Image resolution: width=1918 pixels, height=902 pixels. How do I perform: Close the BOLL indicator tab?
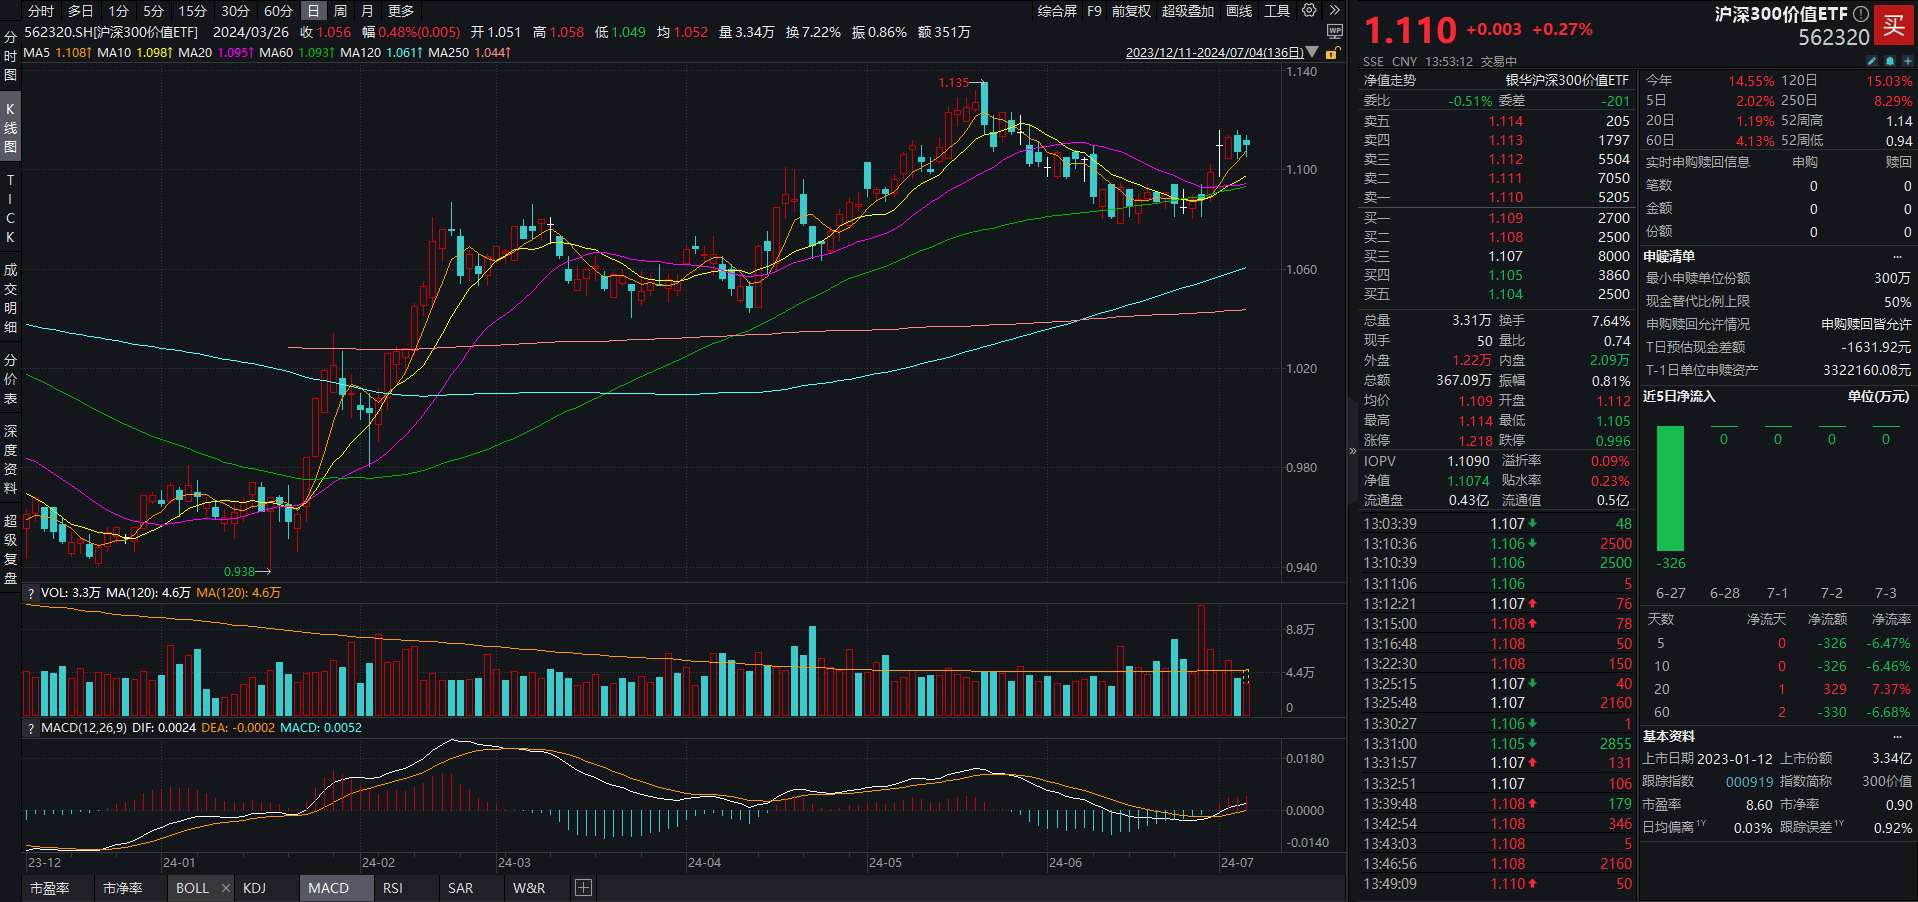[x=226, y=888]
